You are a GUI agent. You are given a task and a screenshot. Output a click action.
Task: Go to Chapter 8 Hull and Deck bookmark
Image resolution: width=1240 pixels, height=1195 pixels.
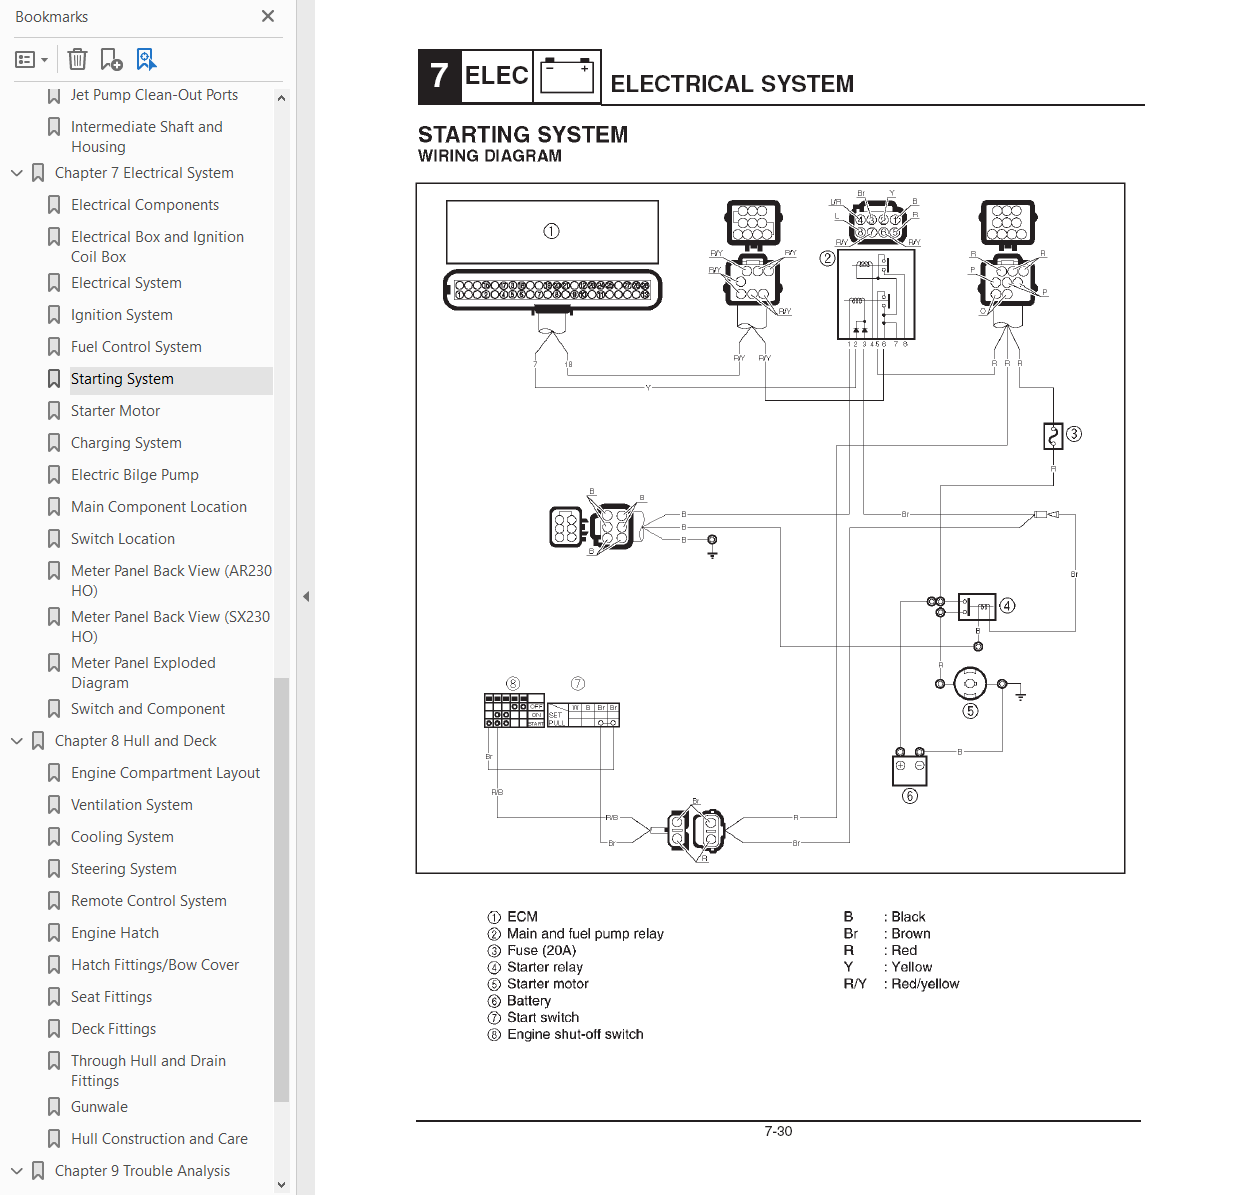point(136,741)
